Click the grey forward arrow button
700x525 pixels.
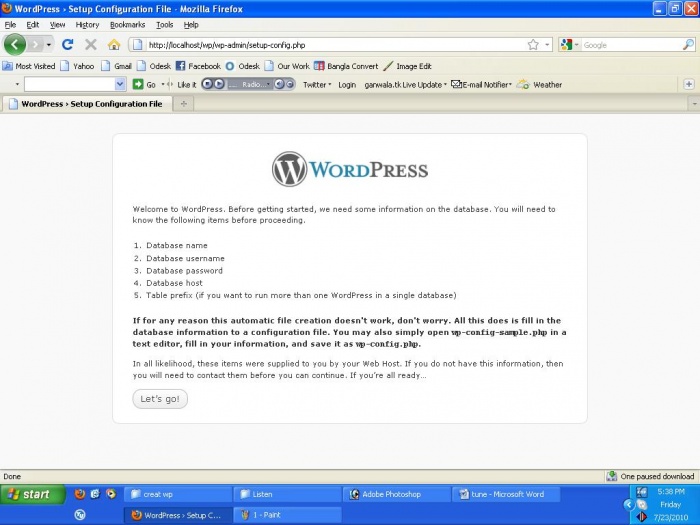(x=35, y=45)
